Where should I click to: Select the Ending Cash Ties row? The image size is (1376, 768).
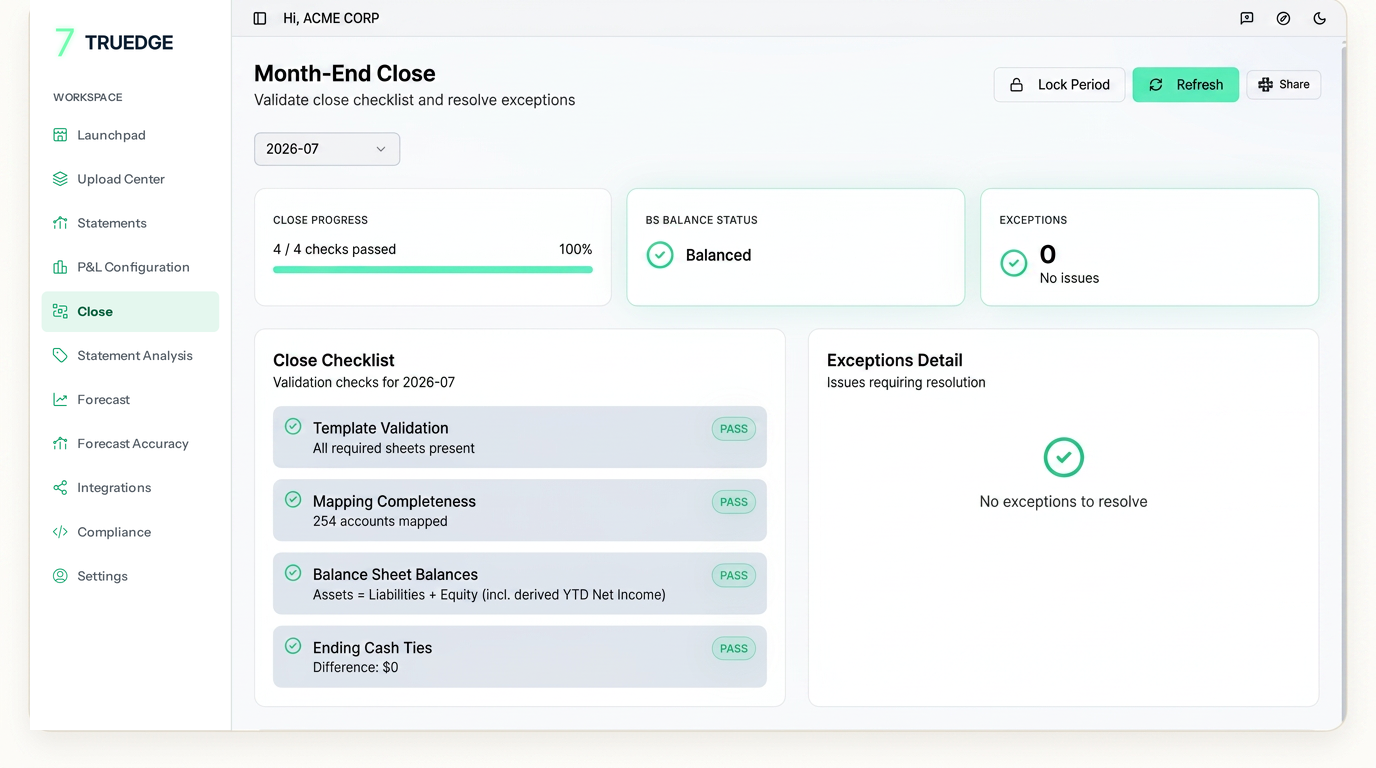click(x=520, y=656)
